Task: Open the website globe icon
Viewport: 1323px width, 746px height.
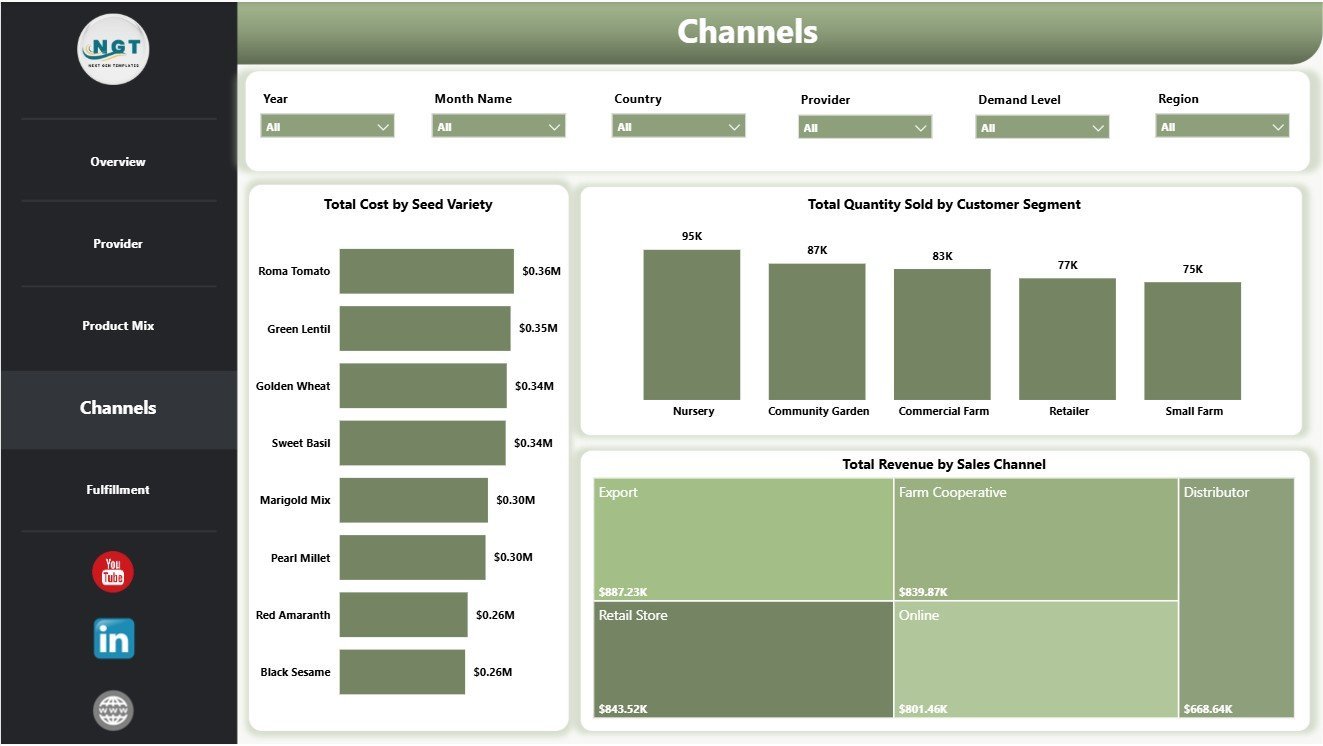Action: pos(113,710)
